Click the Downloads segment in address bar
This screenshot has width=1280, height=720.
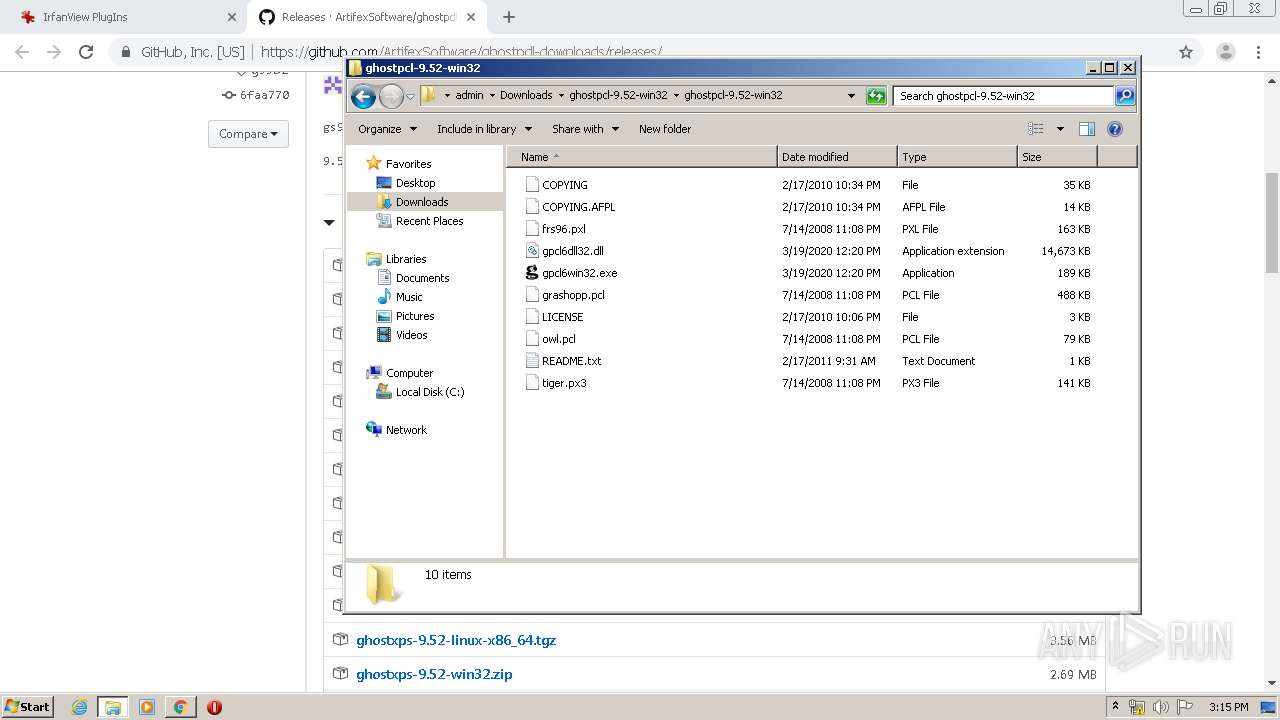click(526, 96)
